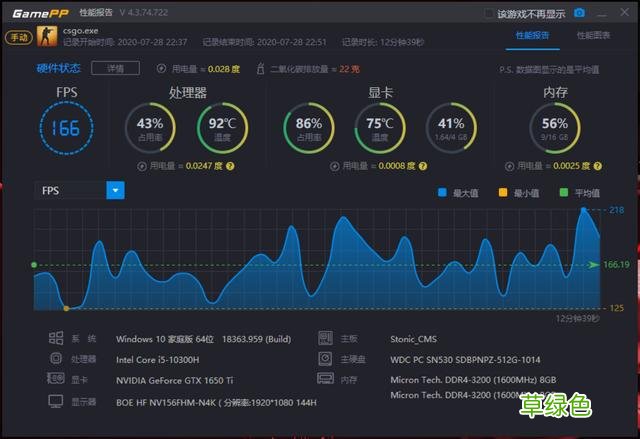Click the motherboard info icon
Image resolution: width=640 pixels, height=439 pixels.
pyautogui.click(x=325, y=338)
